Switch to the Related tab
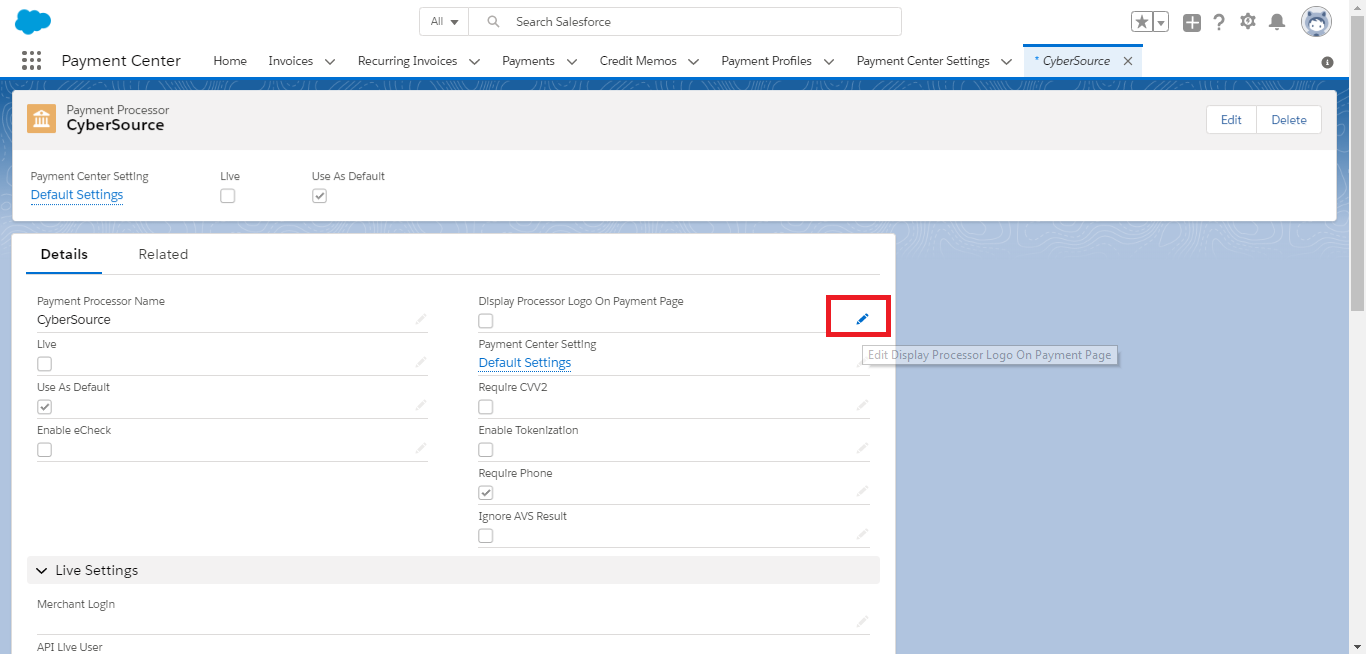 point(163,254)
